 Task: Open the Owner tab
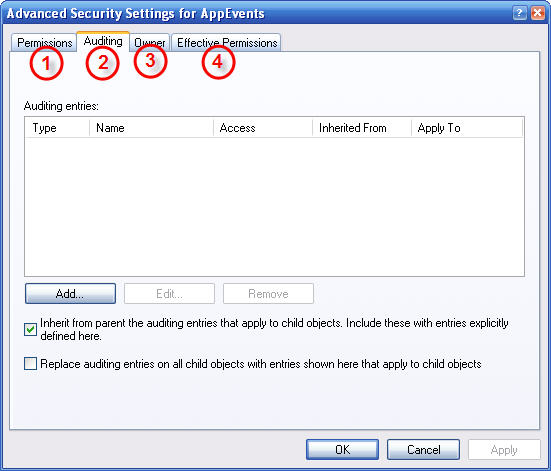(150, 43)
